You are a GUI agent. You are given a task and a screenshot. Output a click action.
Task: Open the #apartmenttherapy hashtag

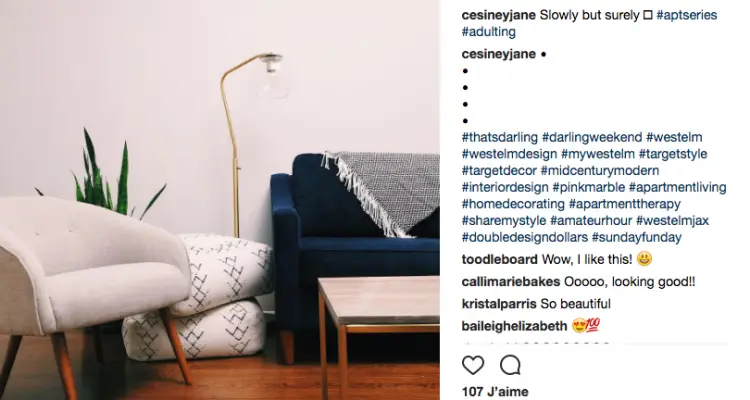coord(625,204)
